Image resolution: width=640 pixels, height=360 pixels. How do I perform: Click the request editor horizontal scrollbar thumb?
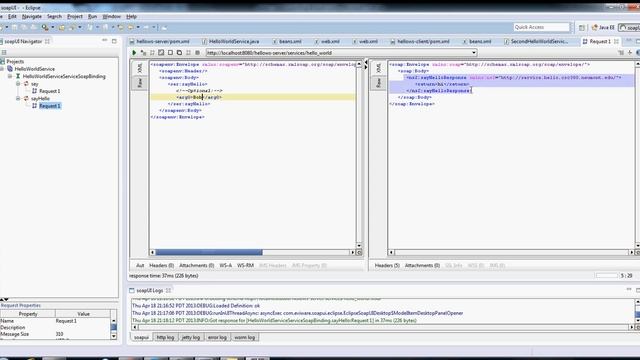coord(209,252)
